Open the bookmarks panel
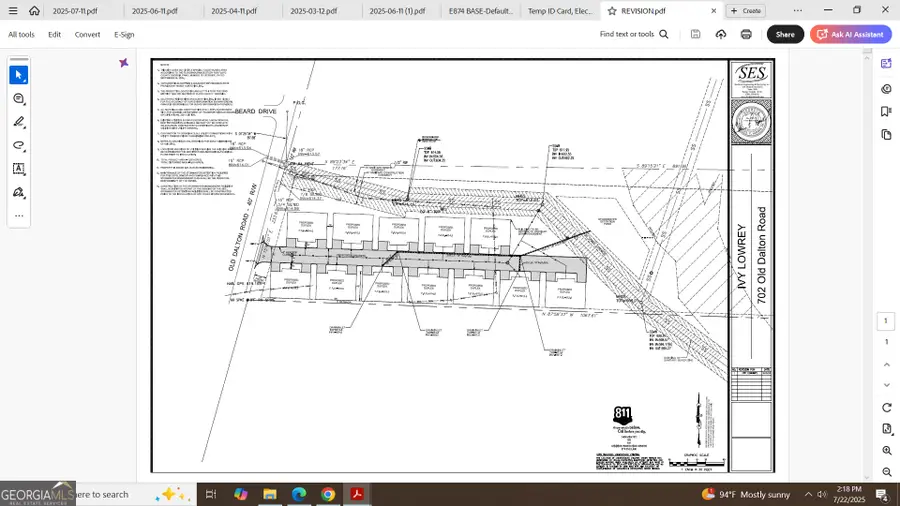Image resolution: width=900 pixels, height=506 pixels. 886,111
